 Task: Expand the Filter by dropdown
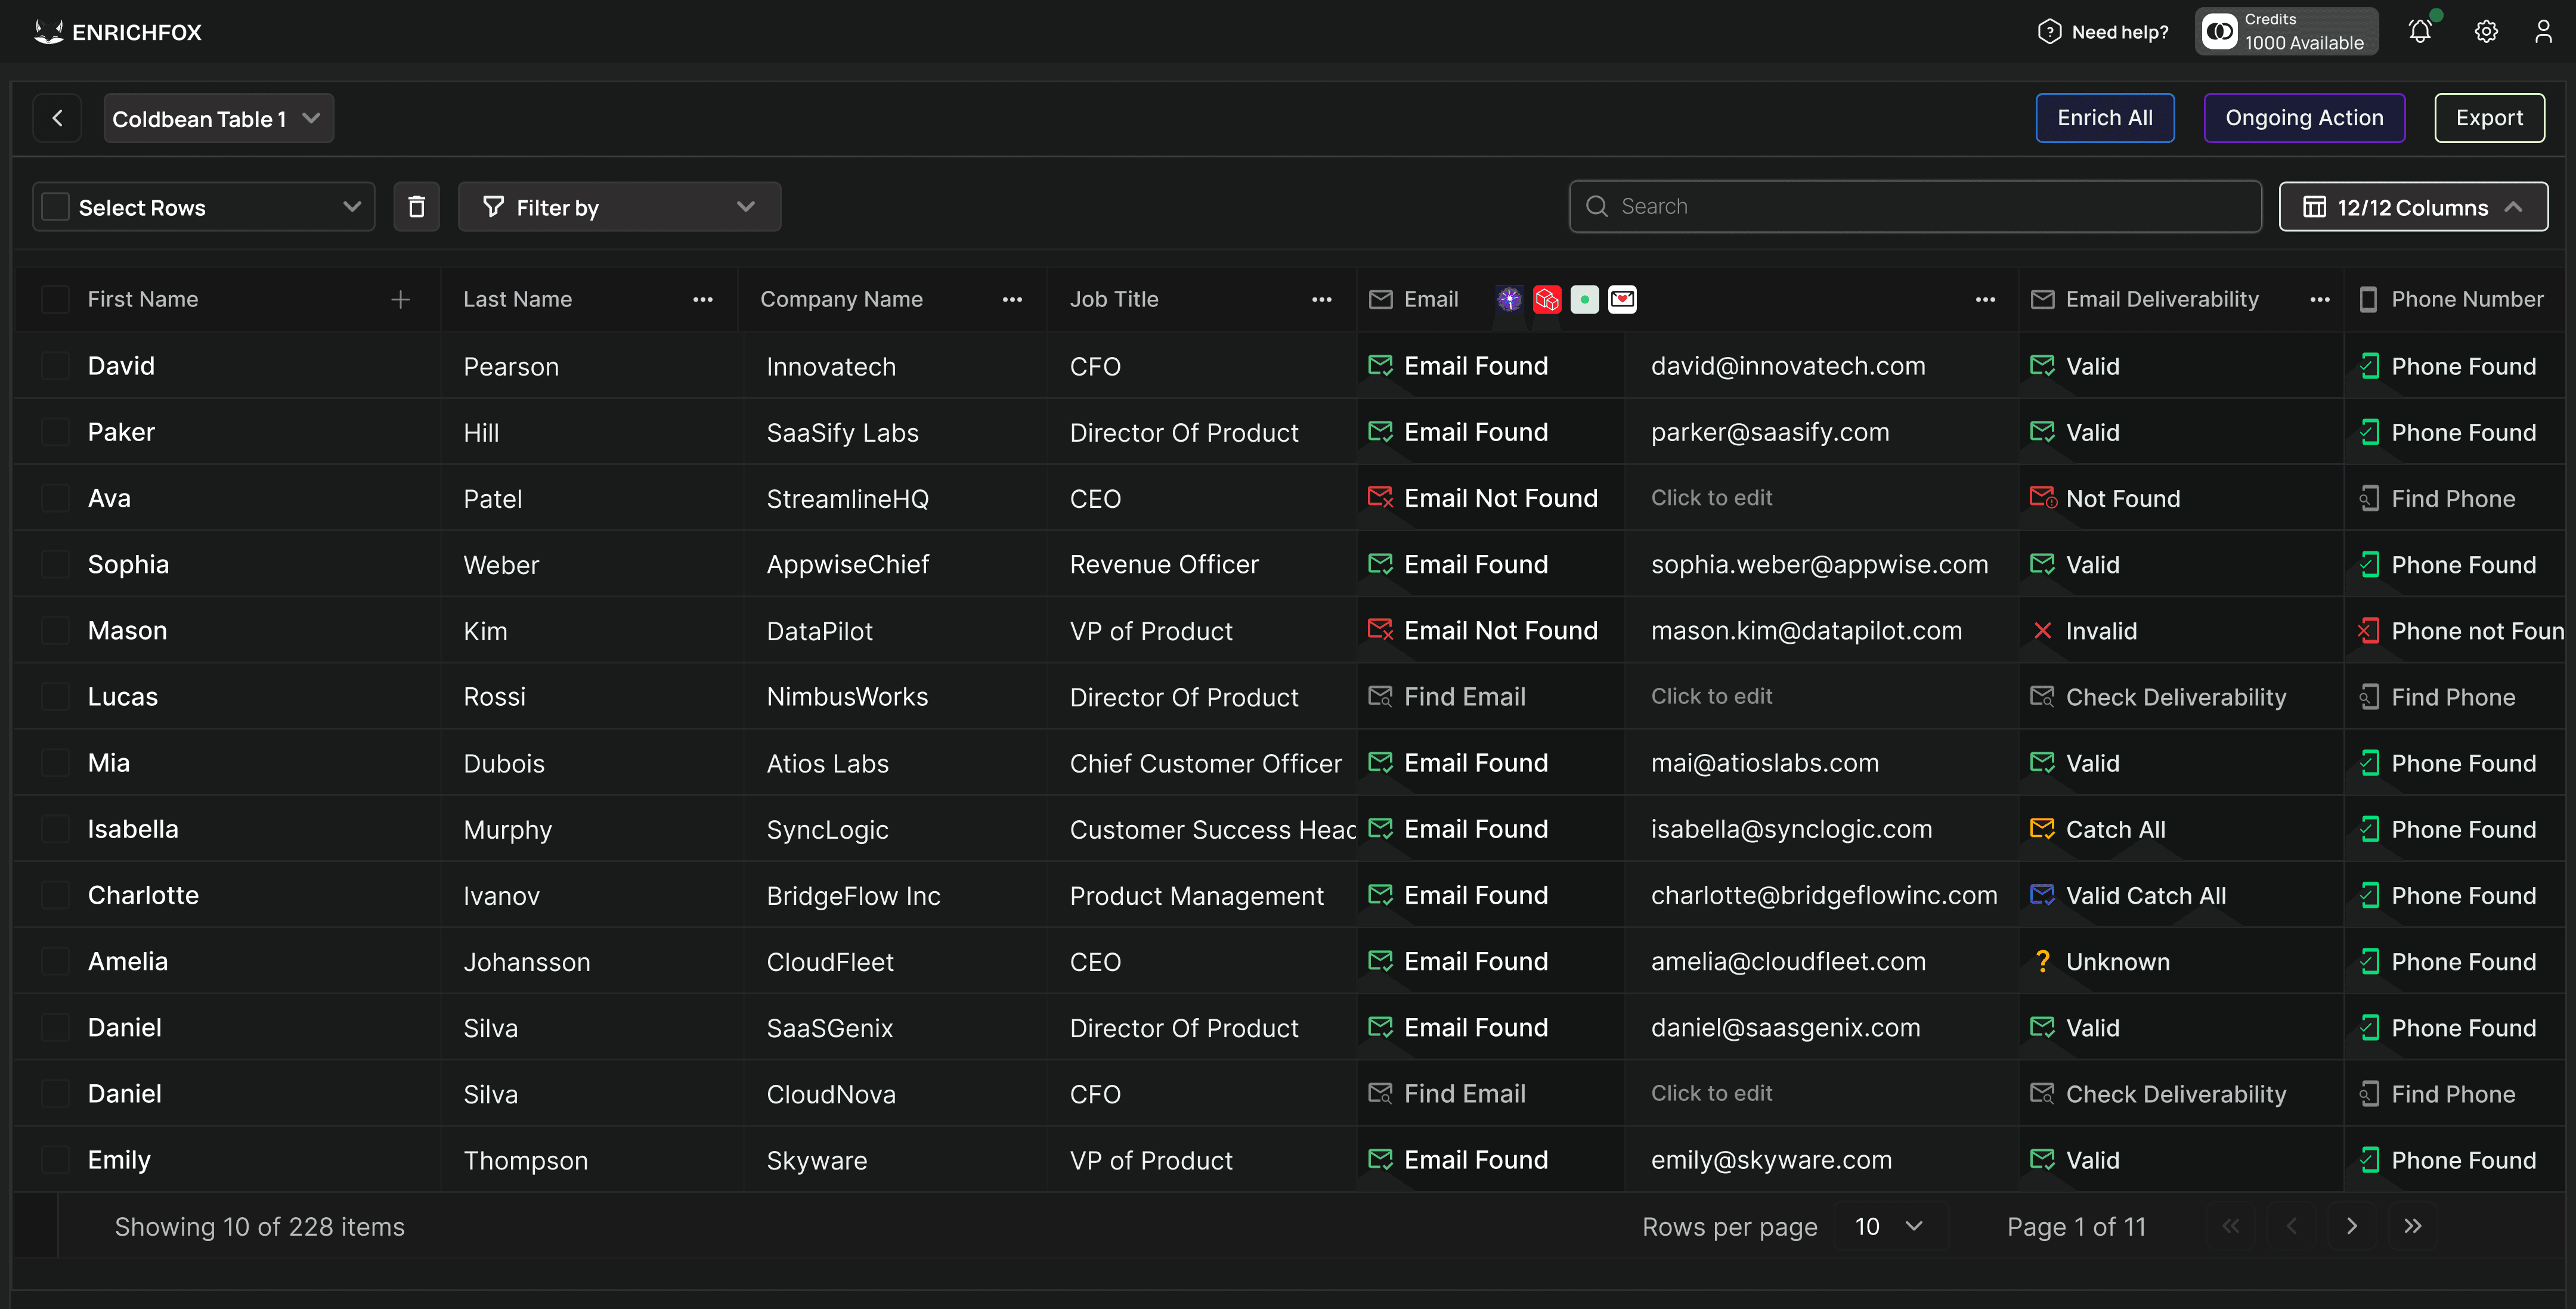coord(619,207)
